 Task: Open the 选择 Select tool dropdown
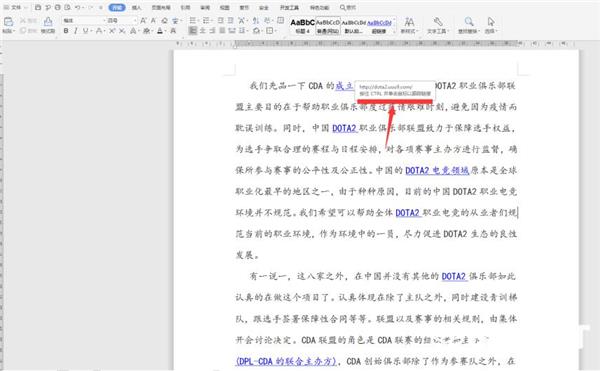pyautogui.click(x=491, y=25)
